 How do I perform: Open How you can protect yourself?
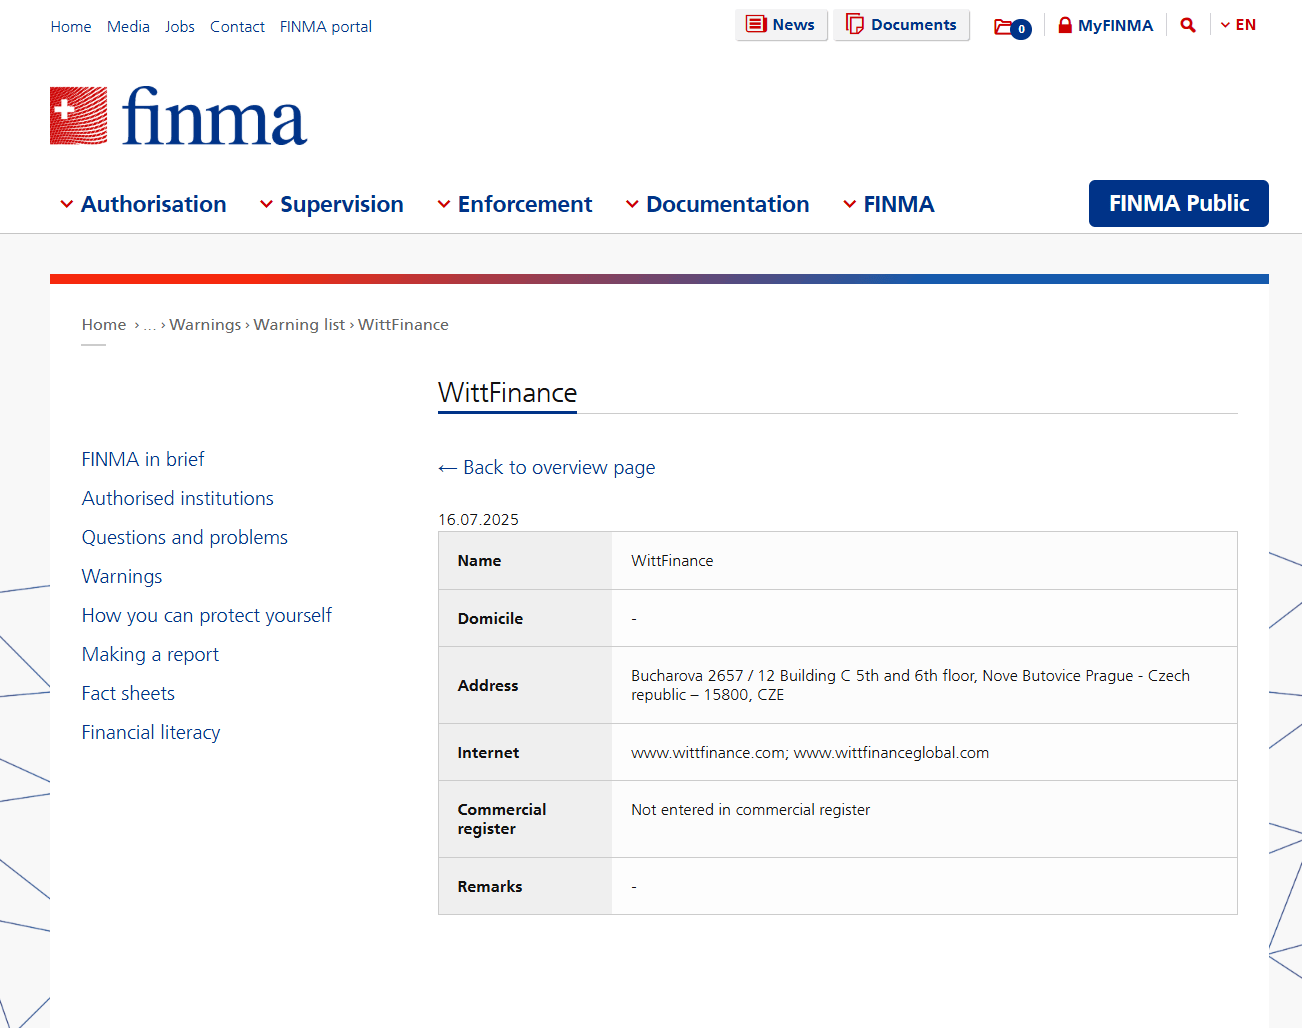[x=207, y=615]
